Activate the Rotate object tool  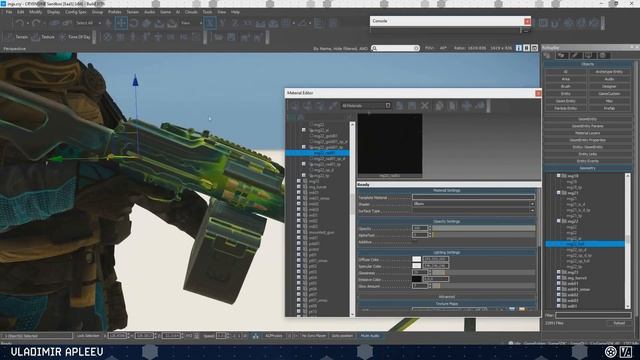(x=134, y=23)
